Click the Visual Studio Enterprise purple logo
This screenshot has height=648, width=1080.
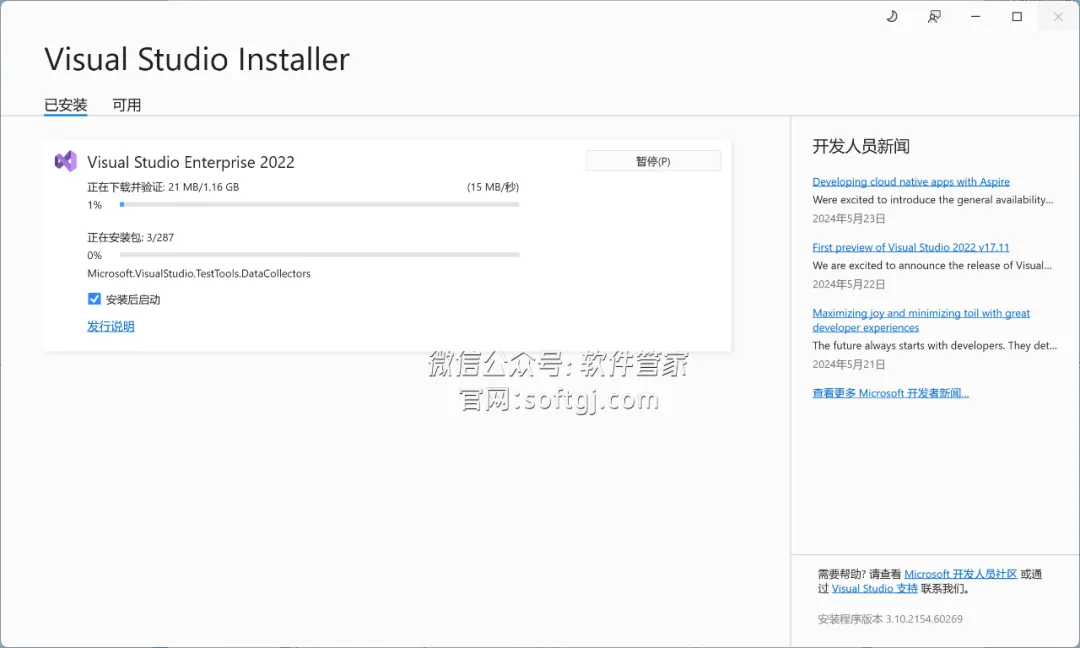[65, 161]
